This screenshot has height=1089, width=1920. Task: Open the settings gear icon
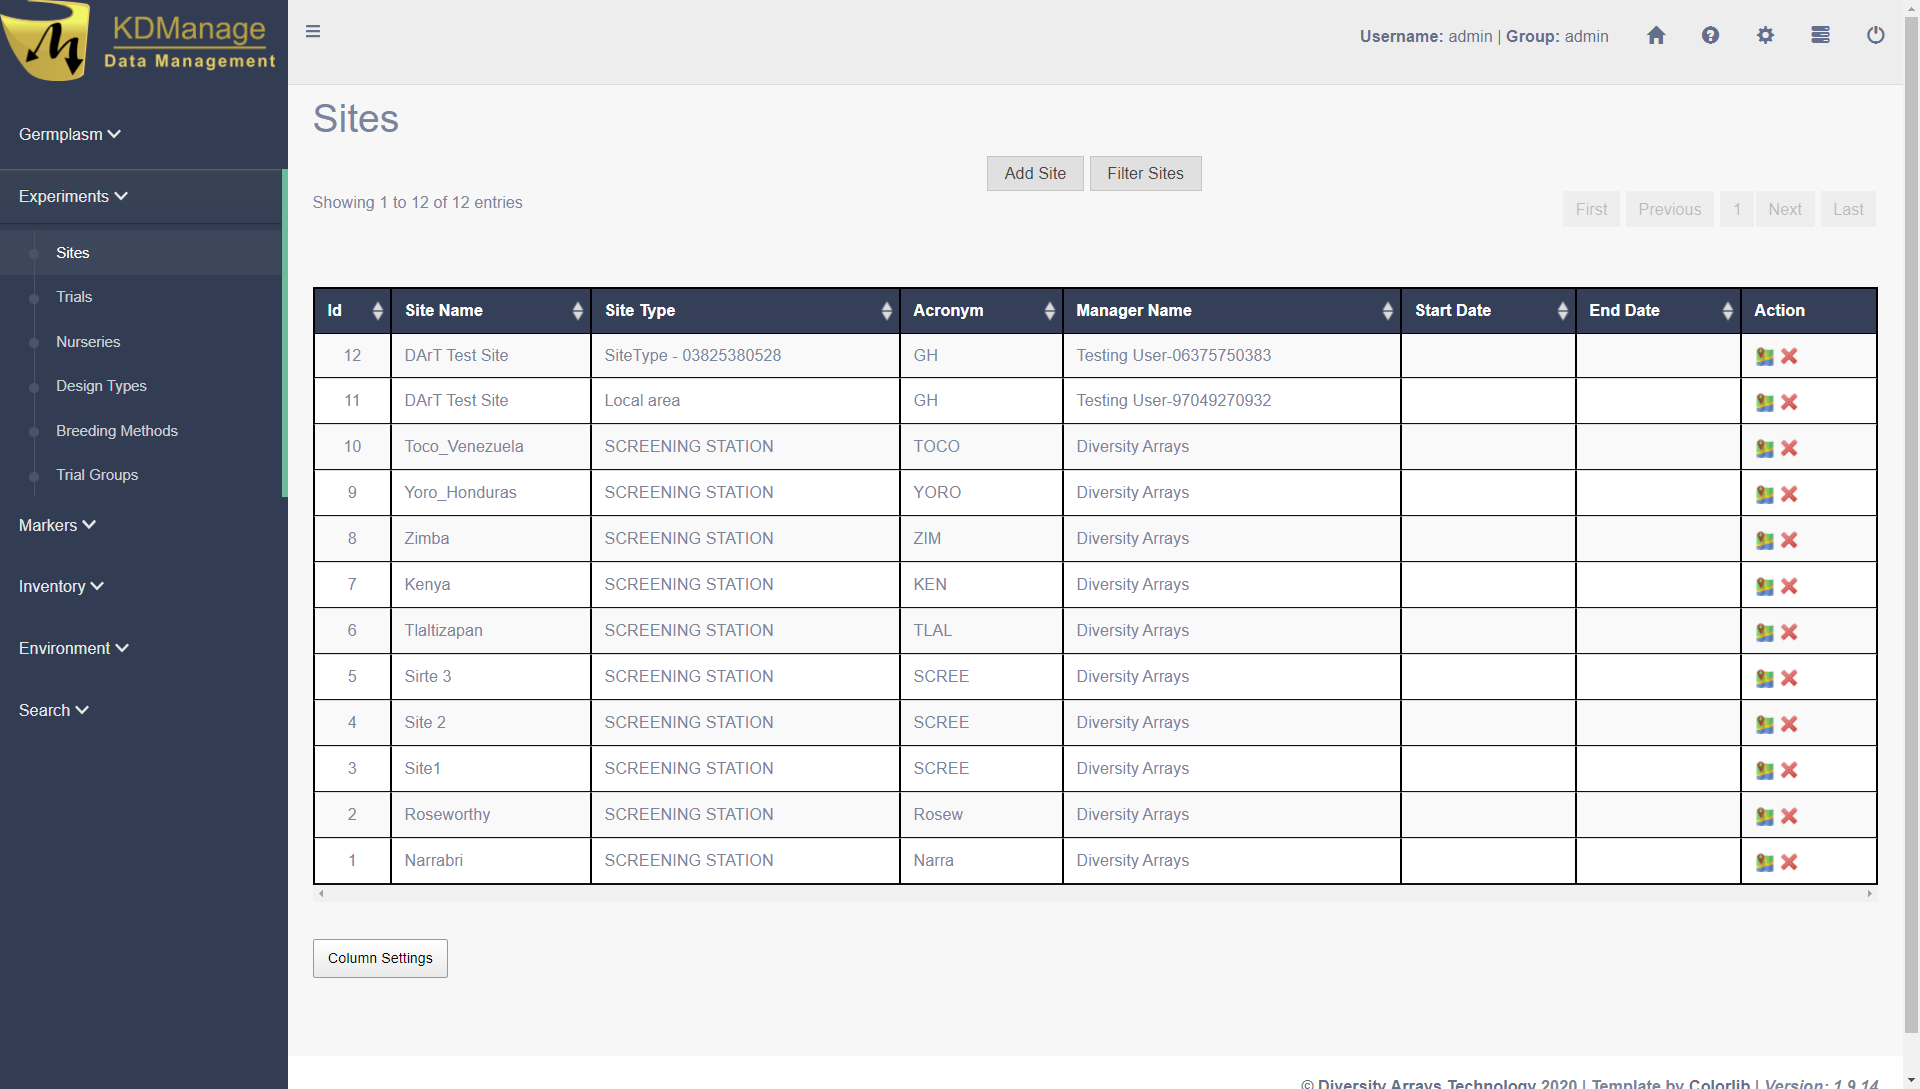click(1765, 36)
